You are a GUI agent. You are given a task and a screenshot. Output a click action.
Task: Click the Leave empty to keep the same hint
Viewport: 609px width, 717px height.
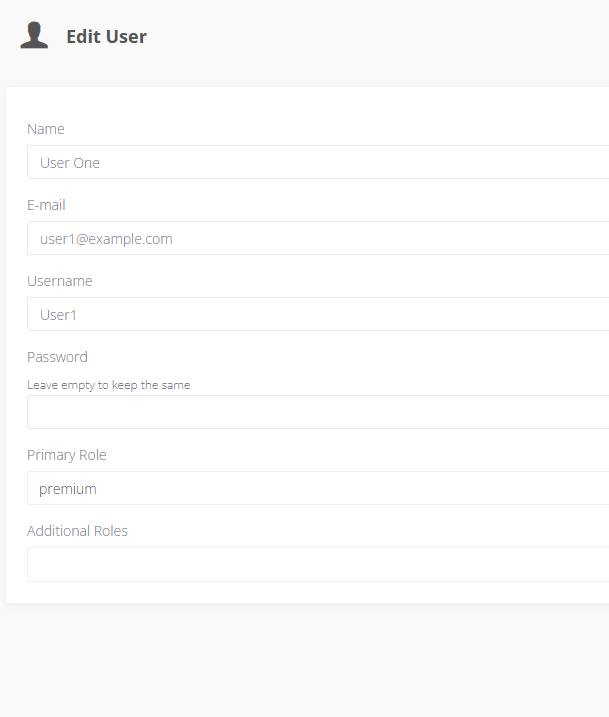coord(109,385)
